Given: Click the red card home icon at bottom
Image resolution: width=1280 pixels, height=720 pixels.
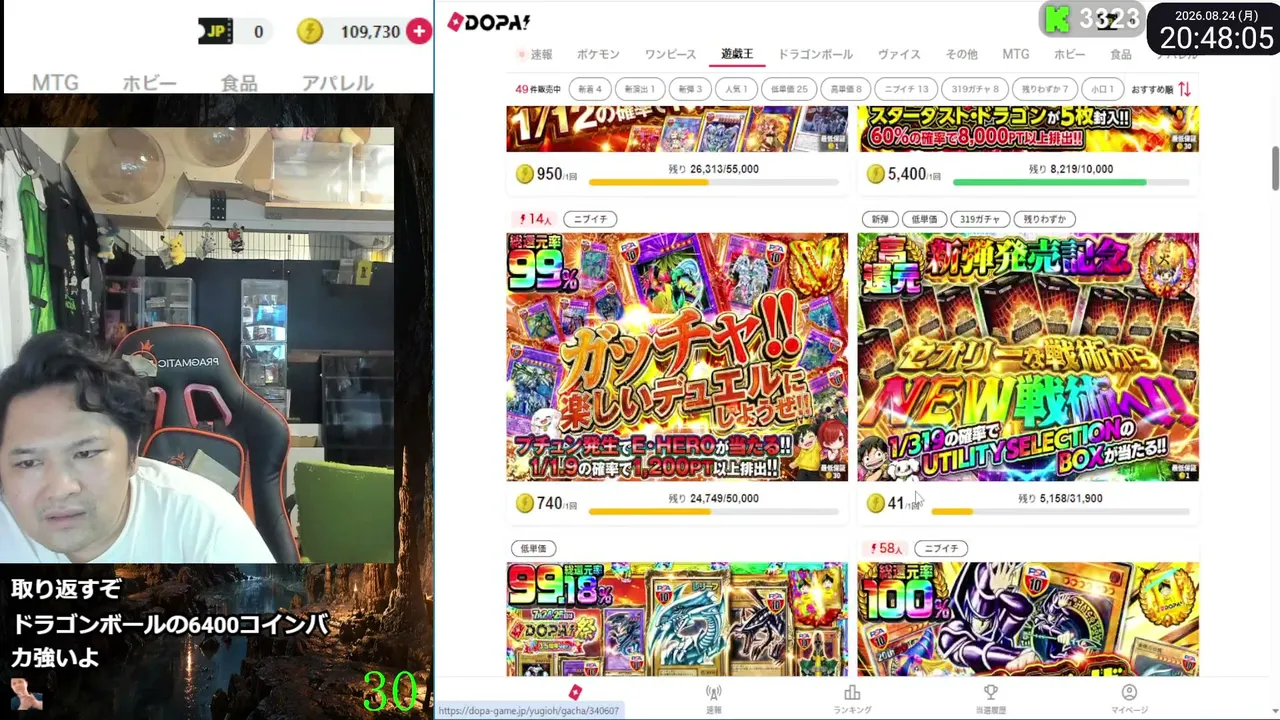Looking at the screenshot, I should point(575,692).
